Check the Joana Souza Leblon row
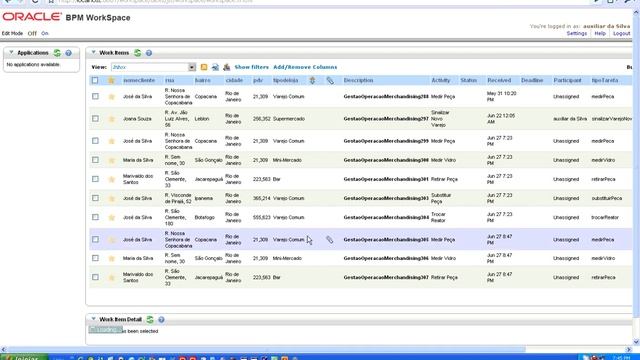 tap(95, 118)
